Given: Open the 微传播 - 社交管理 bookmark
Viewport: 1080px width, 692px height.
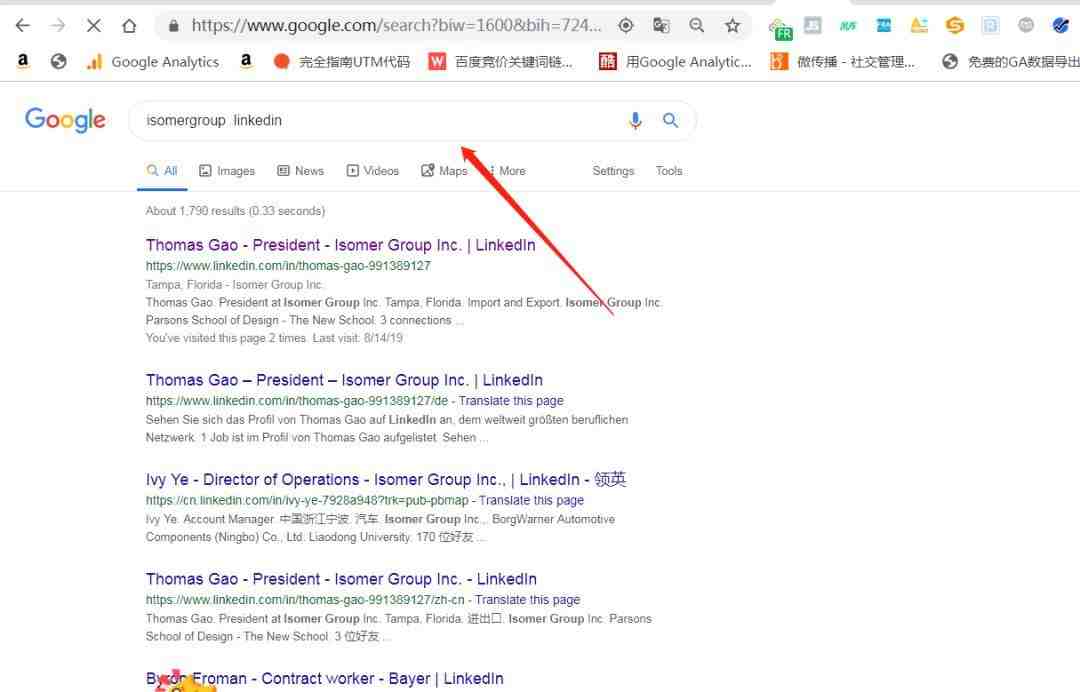Looking at the screenshot, I should (x=843, y=62).
